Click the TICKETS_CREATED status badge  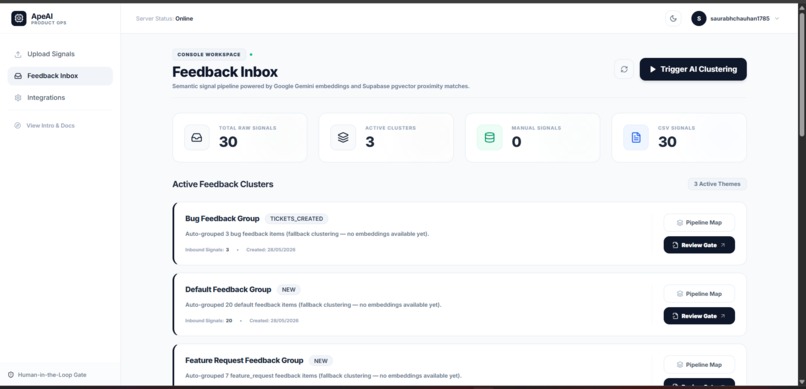[x=297, y=219]
